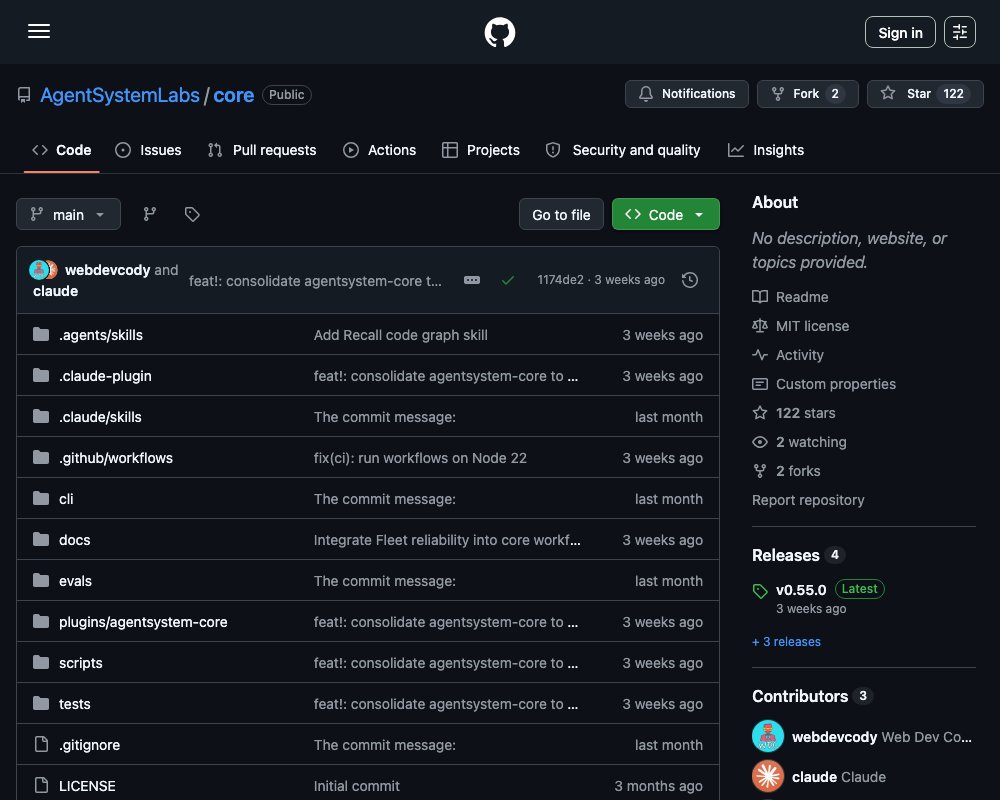Click the Sign in button
1000x800 pixels.
(900, 32)
